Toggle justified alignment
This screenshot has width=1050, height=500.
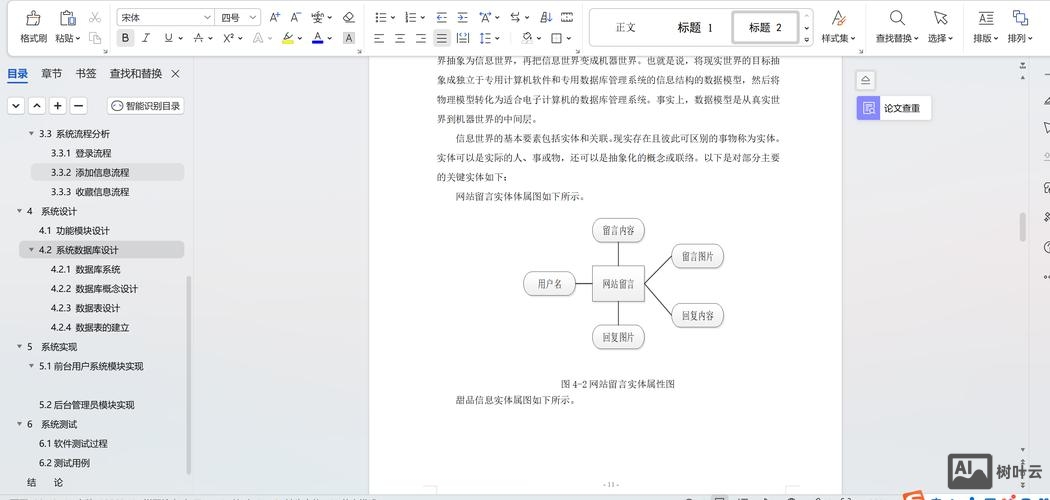pyautogui.click(x=441, y=38)
